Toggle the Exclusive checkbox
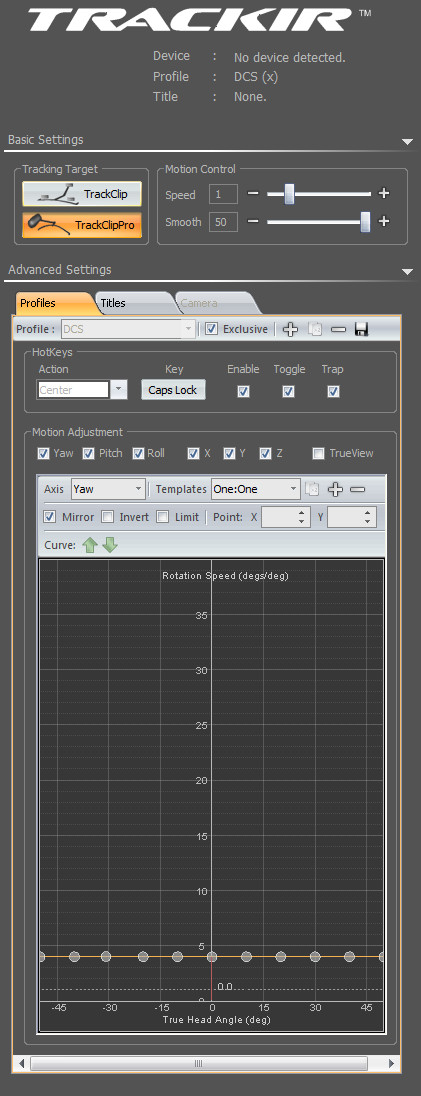This screenshot has width=421, height=1096. [x=212, y=329]
